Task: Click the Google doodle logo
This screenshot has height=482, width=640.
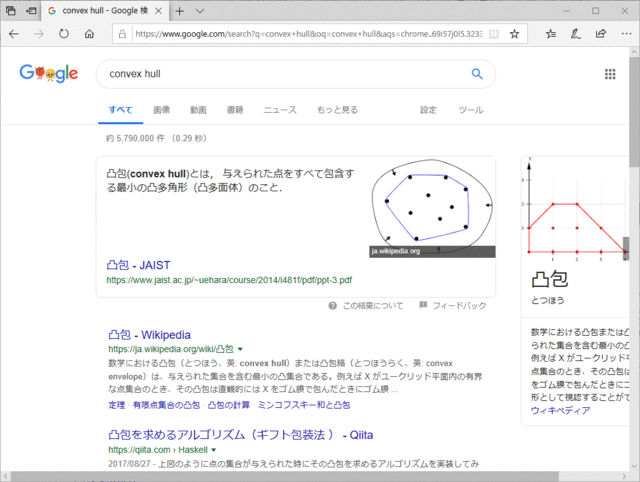Action: click(49, 73)
